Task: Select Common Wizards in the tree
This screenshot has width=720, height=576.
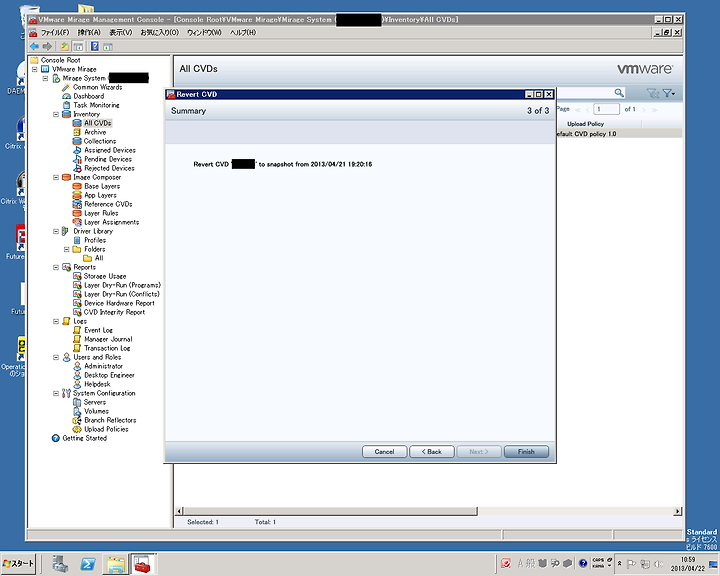Action: 97,87
